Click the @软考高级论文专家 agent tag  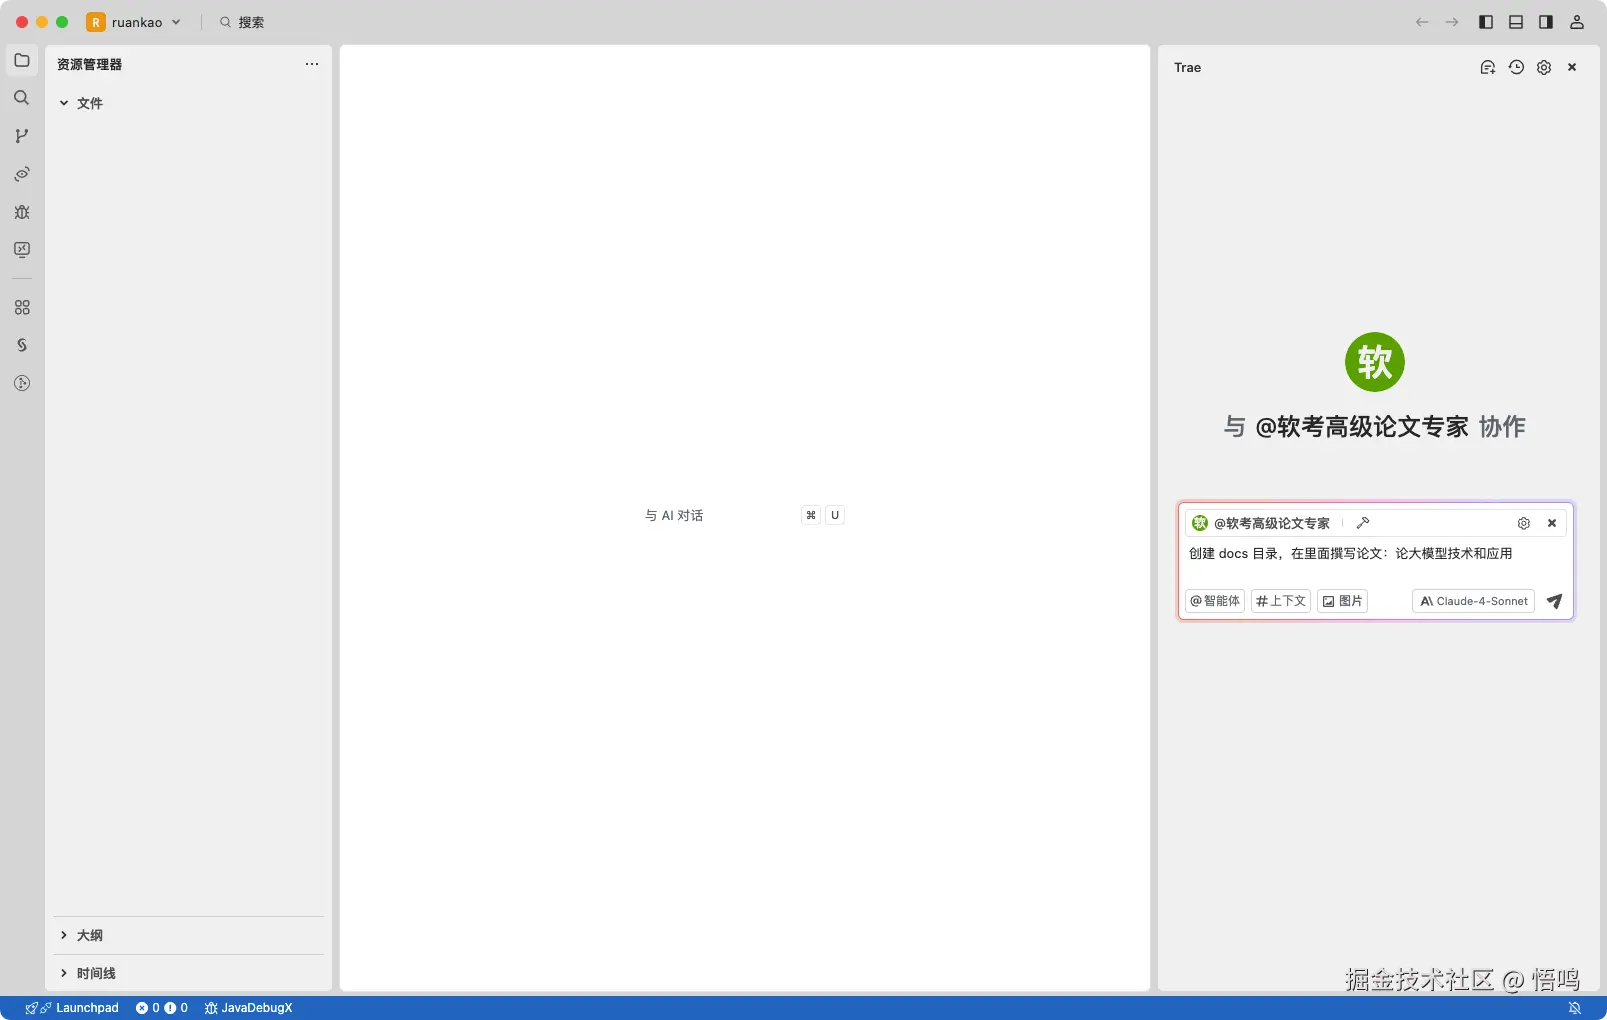1261,523
